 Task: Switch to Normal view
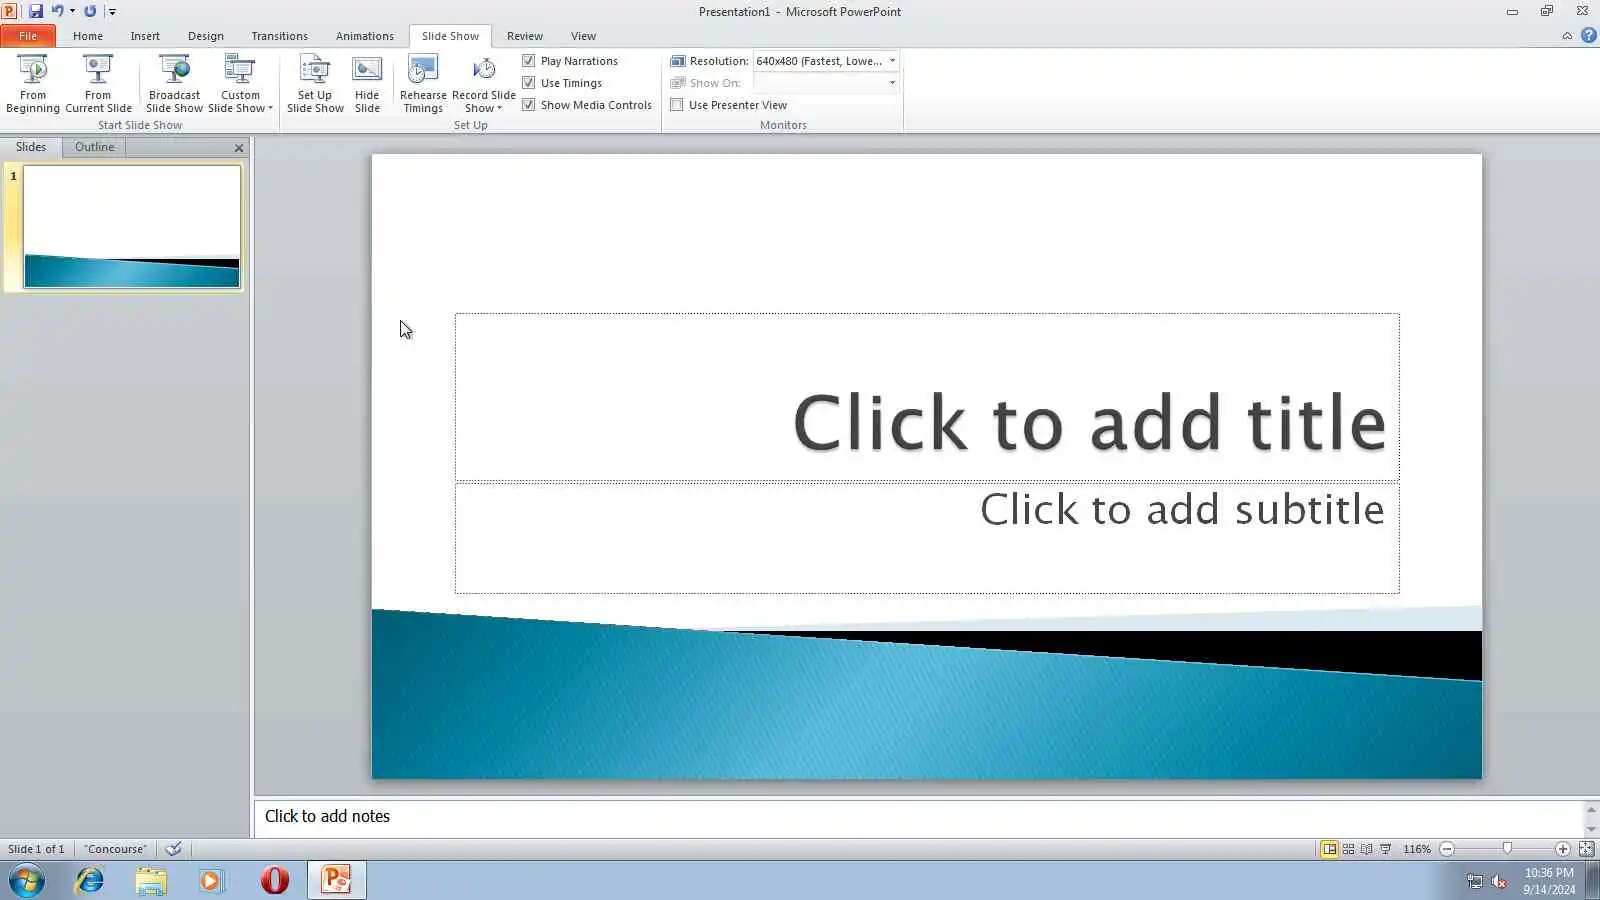(x=1329, y=849)
